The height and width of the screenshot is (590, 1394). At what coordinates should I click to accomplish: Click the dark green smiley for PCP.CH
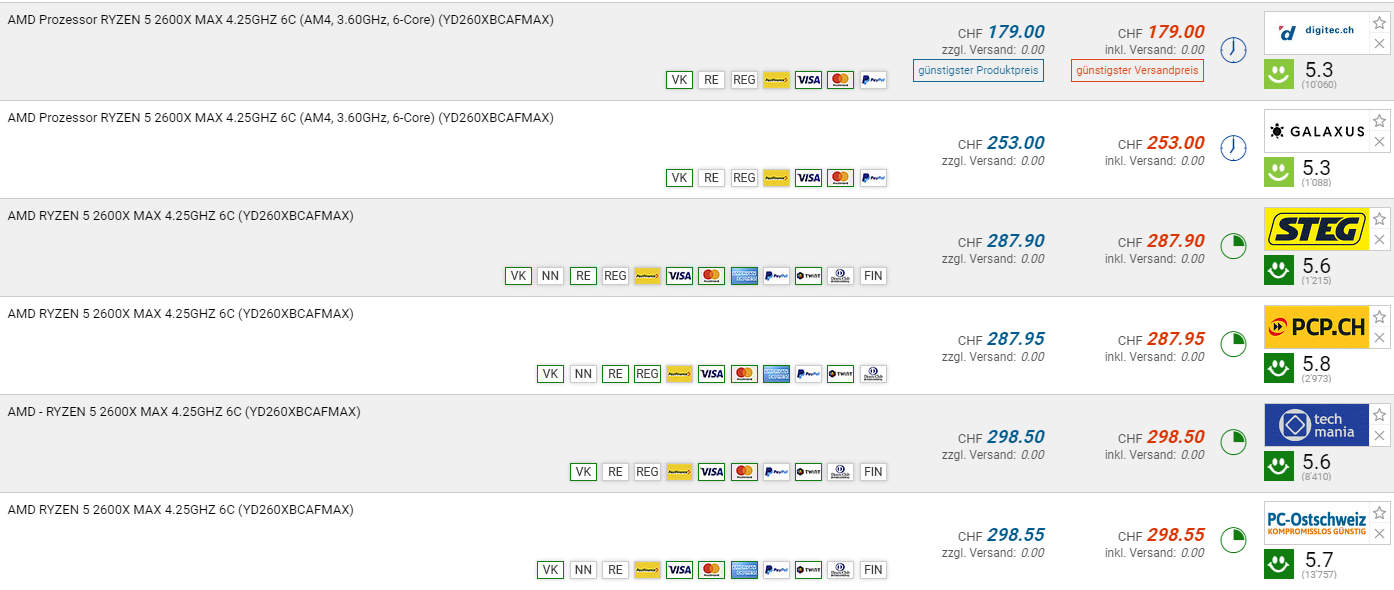1279,367
